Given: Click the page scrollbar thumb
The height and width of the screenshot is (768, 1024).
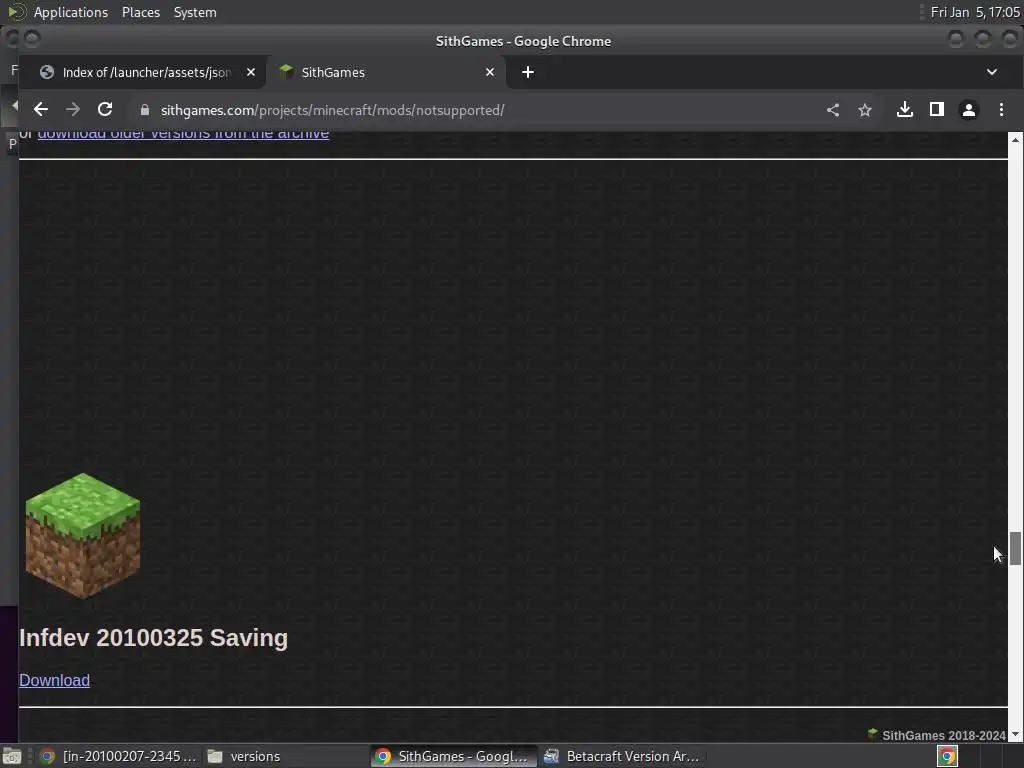Looking at the screenshot, I should (1015, 549).
